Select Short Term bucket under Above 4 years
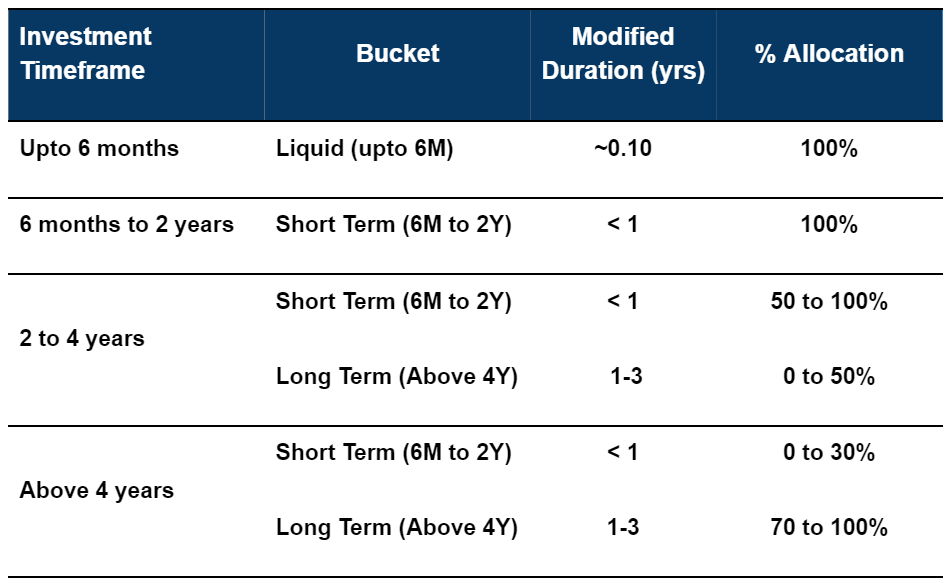951x583 pixels. (393, 453)
